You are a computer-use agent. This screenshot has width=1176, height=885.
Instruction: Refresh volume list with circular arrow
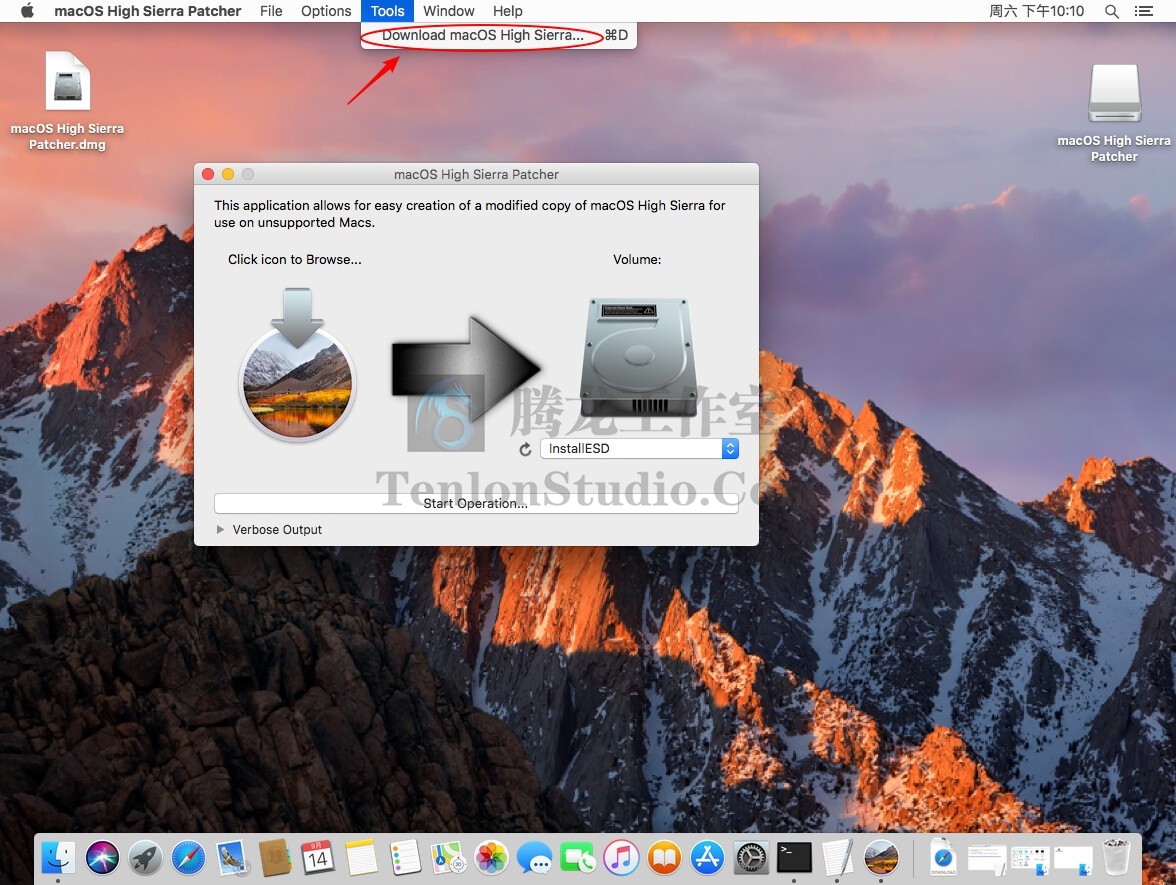click(526, 449)
